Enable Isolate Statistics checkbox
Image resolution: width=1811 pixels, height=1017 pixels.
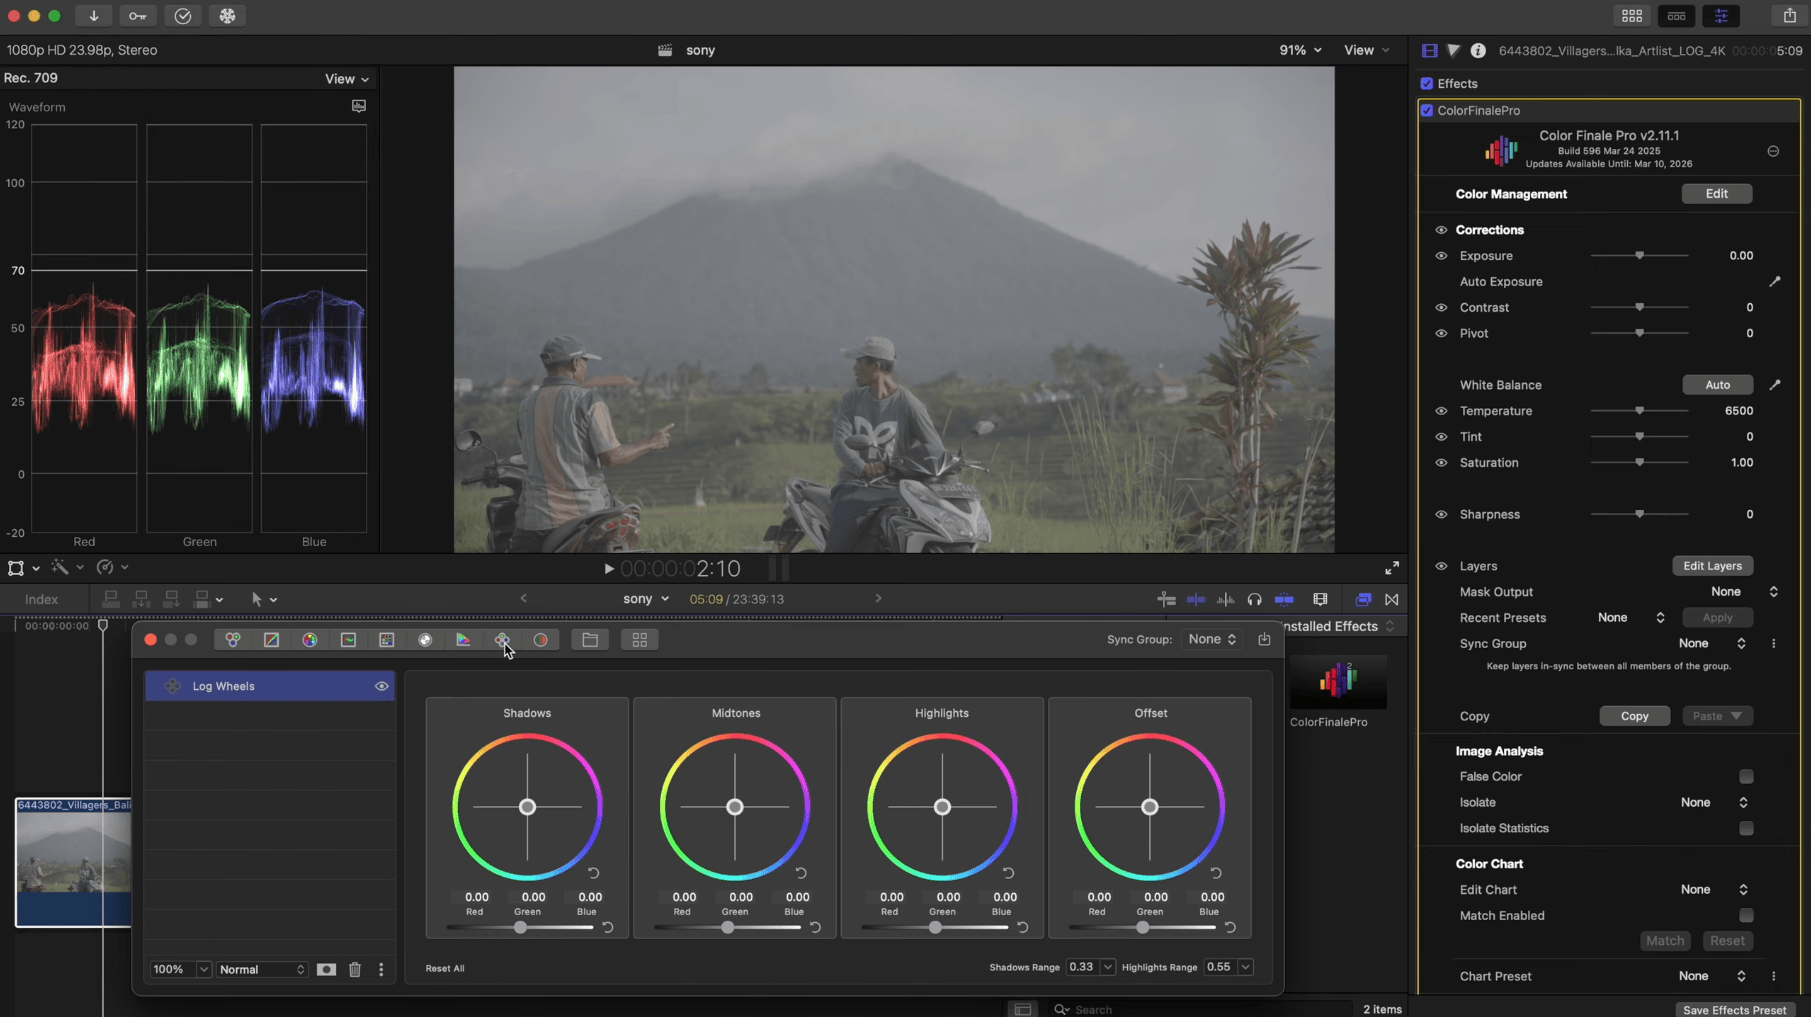coord(1746,829)
